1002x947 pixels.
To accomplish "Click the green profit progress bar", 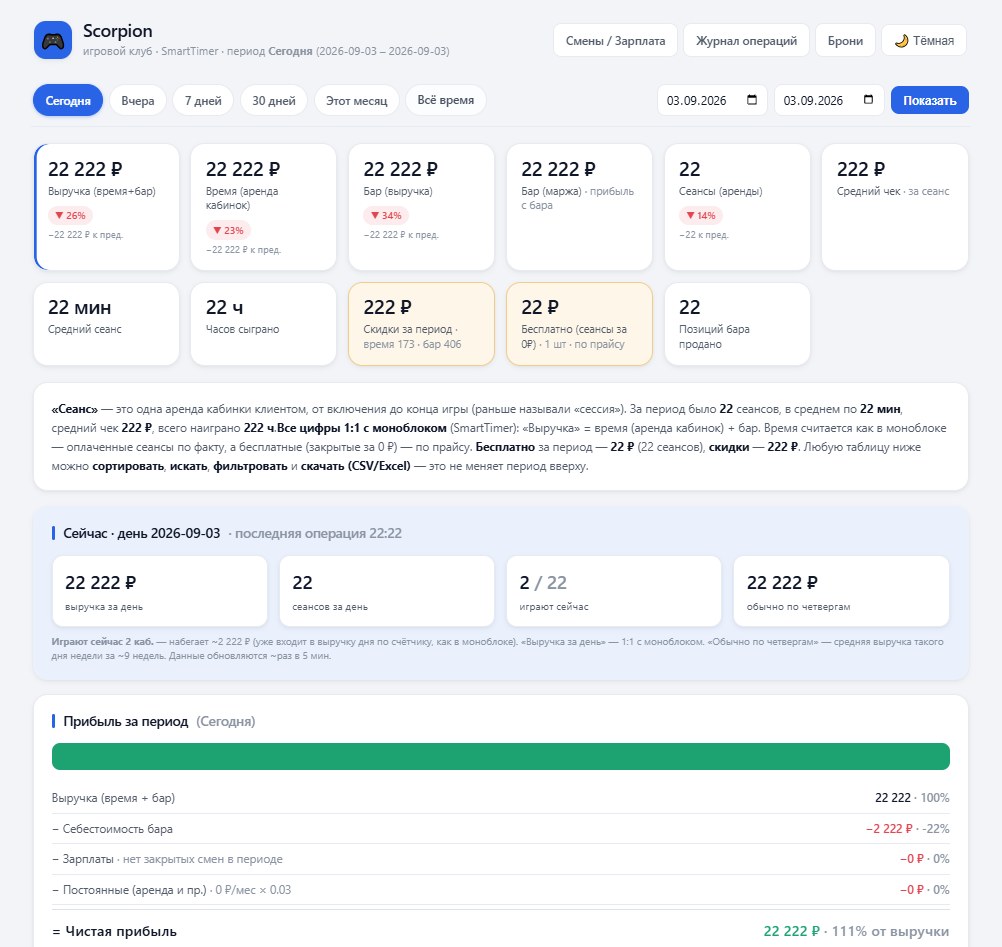I will click(500, 756).
